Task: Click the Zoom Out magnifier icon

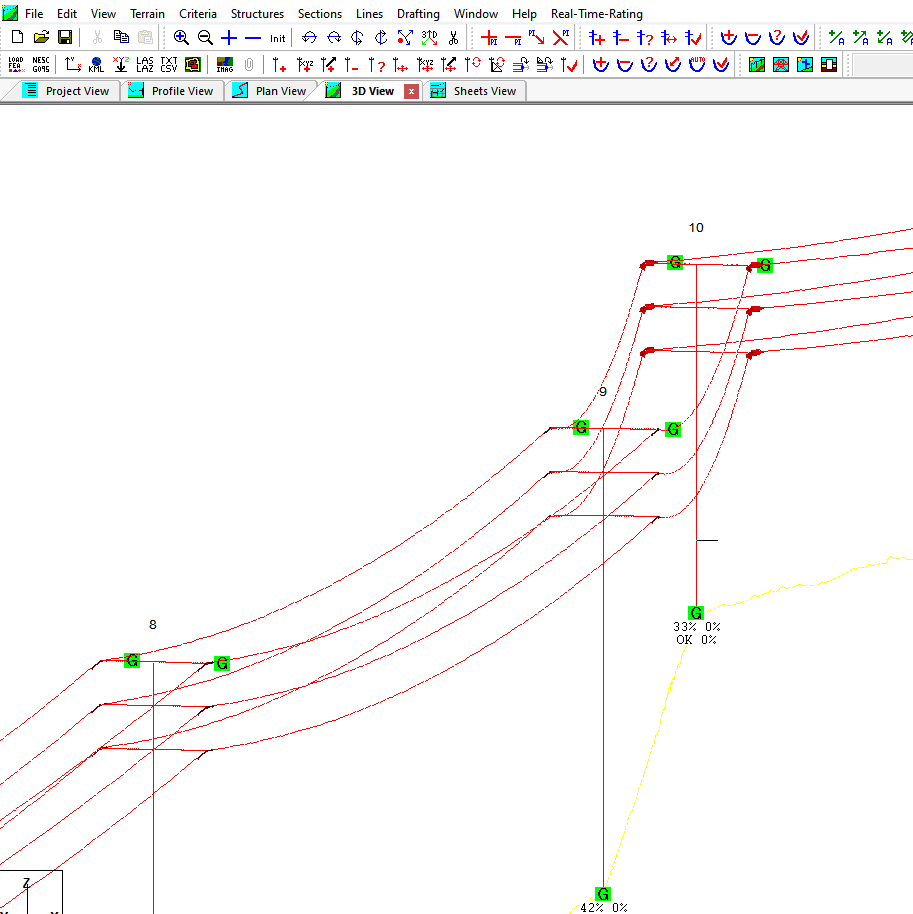Action: (x=205, y=38)
